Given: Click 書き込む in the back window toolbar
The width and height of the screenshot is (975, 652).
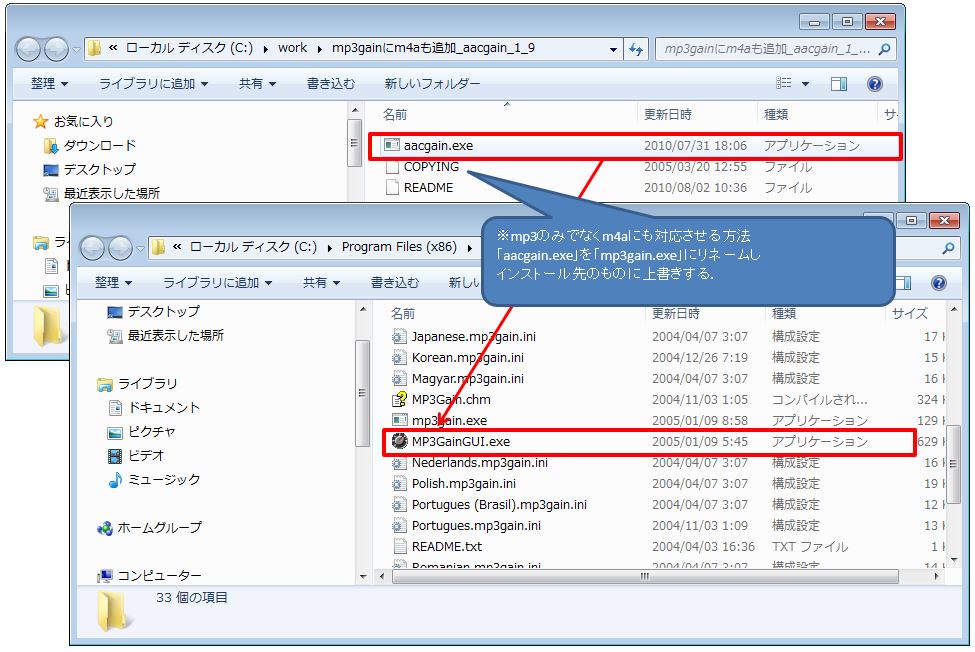Looking at the screenshot, I should 330,84.
